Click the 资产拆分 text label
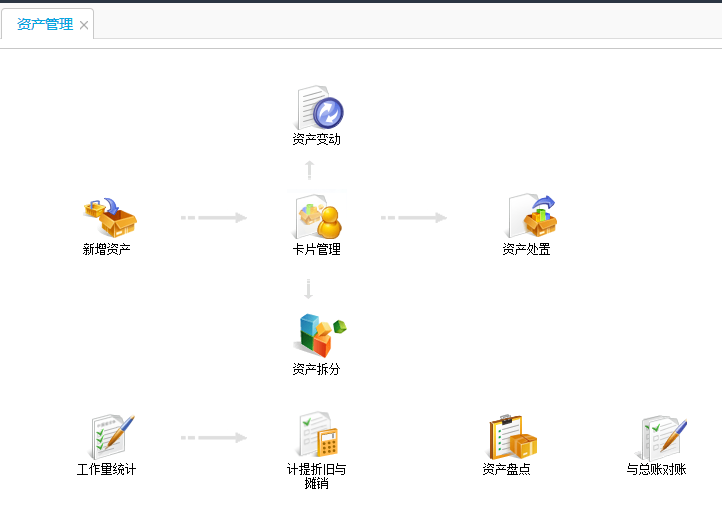Viewport: 722px width, 511px height. coord(317,369)
